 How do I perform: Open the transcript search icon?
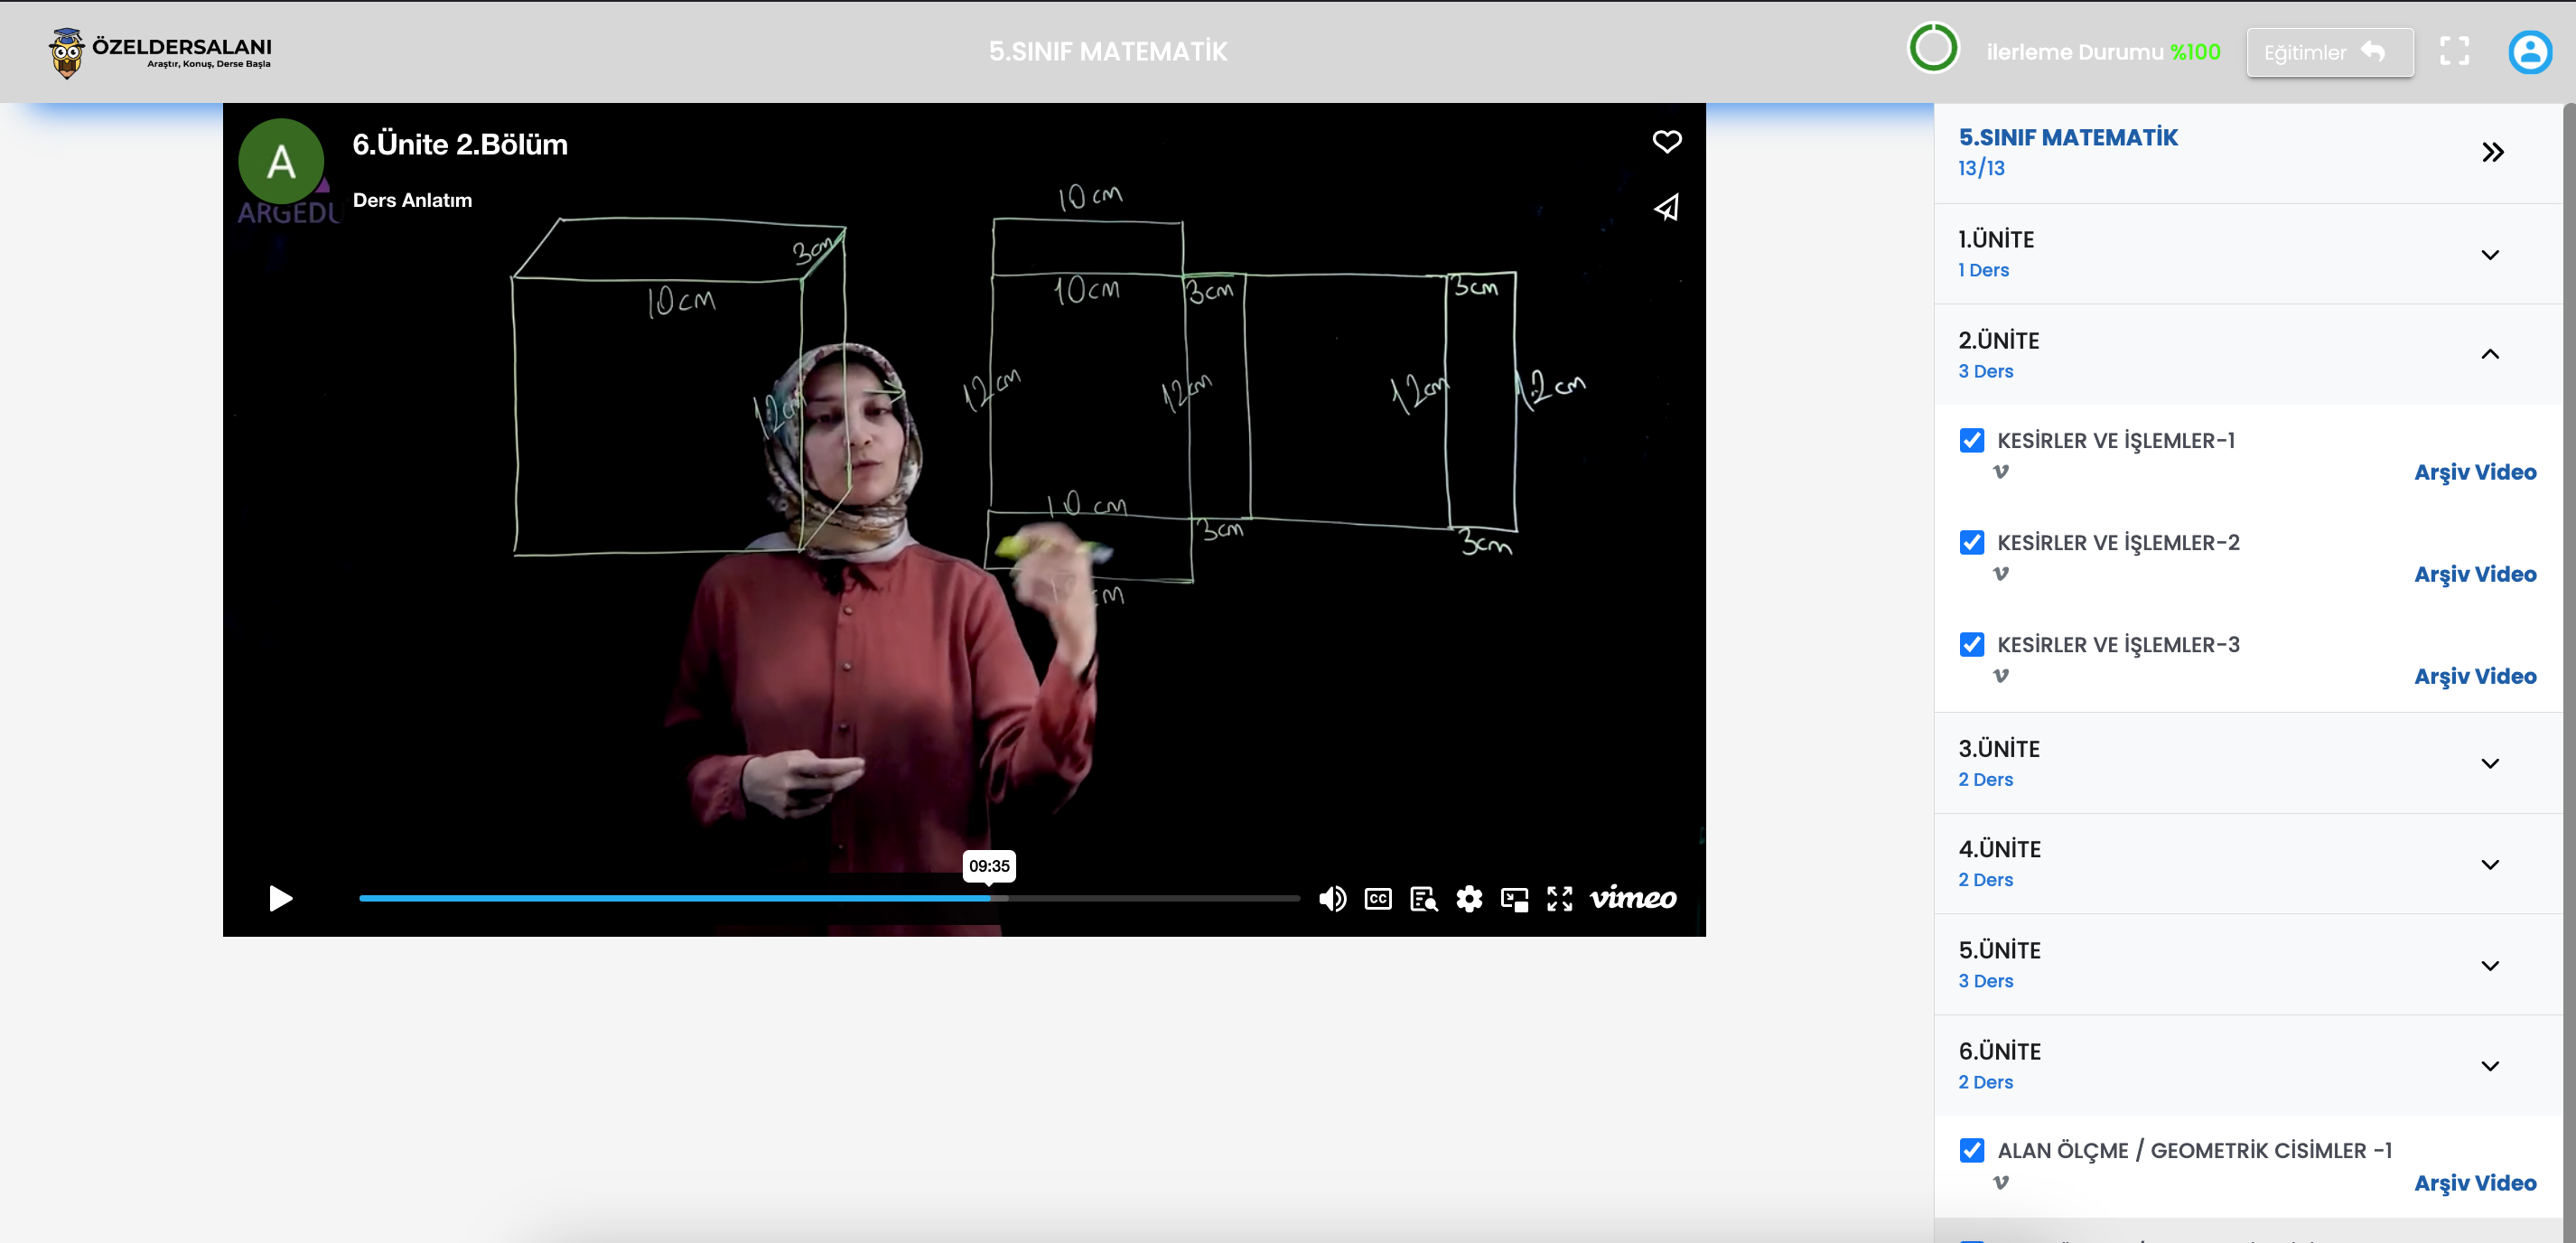pyautogui.click(x=1423, y=899)
